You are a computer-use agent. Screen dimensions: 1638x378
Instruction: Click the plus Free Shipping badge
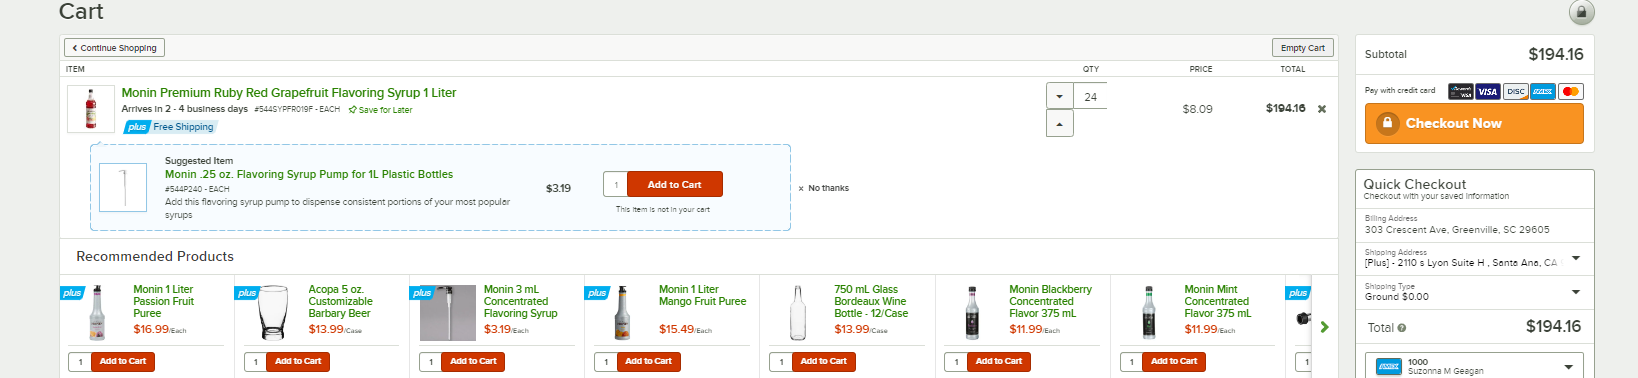(170, 127)
